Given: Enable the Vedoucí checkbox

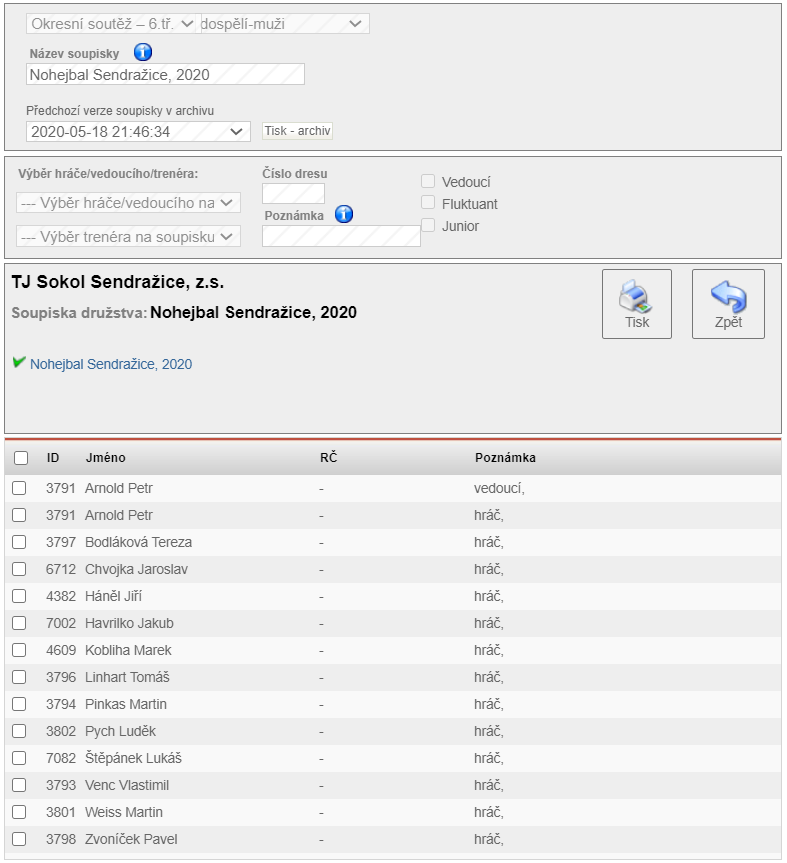Looking at the screenshot, I should [428, 182].
